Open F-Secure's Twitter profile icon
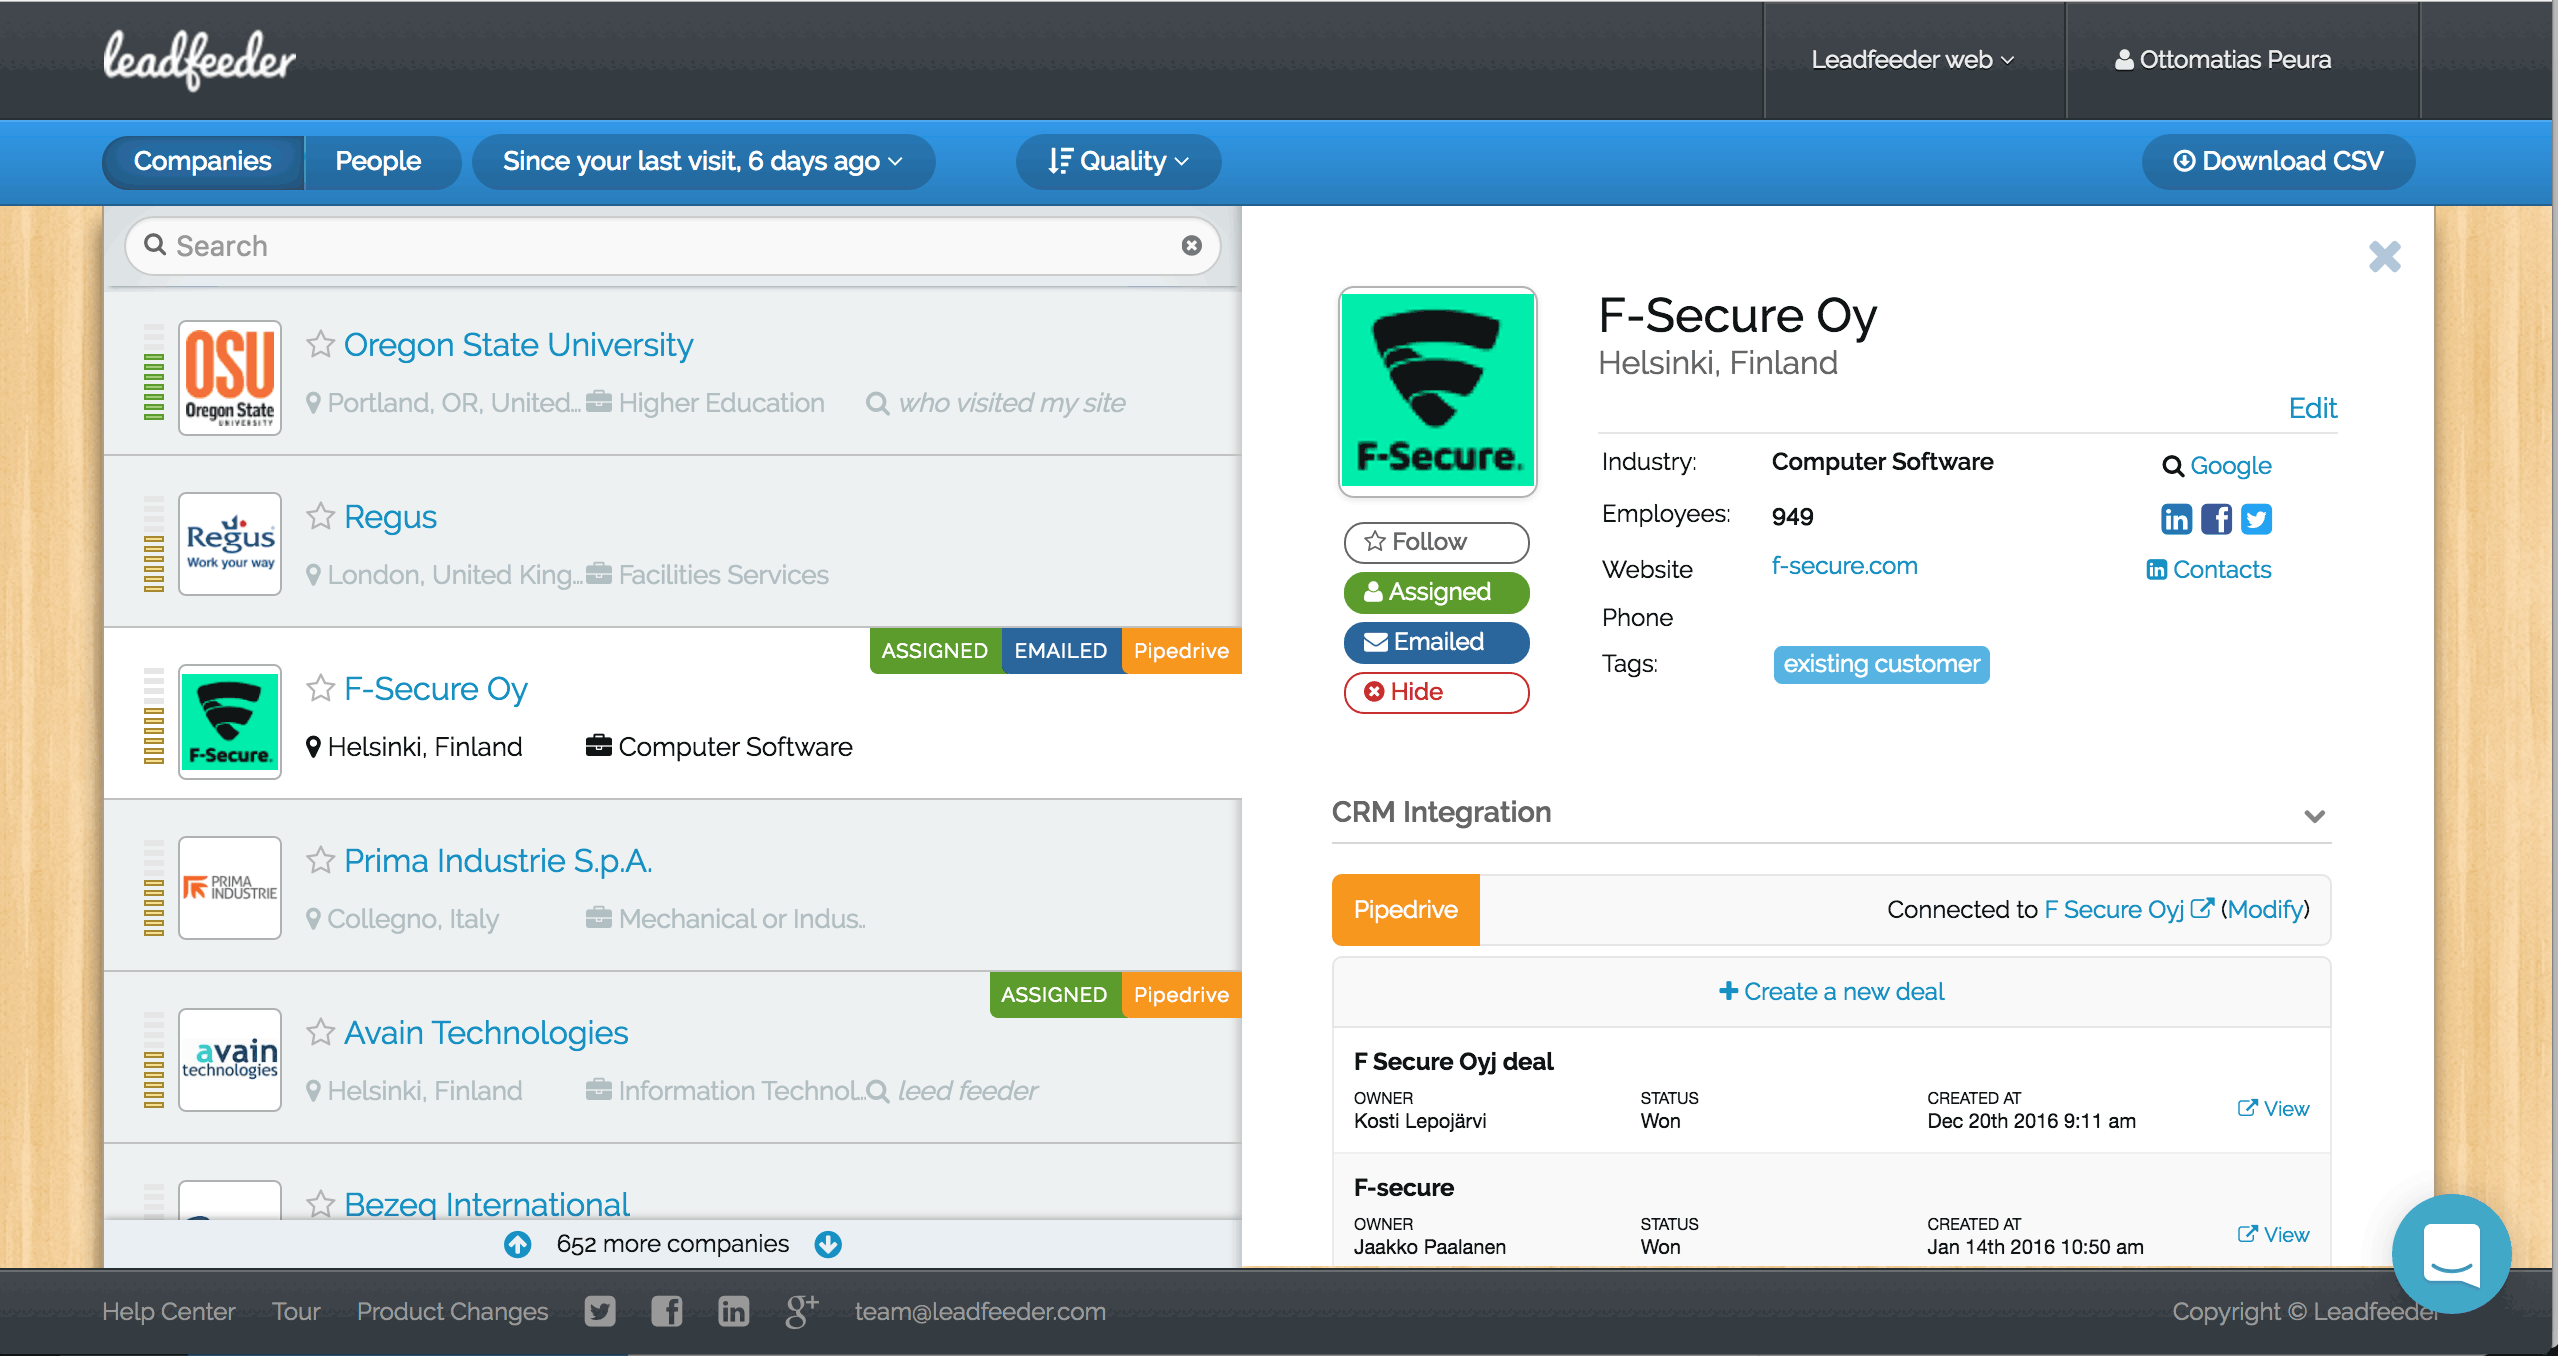This screenshot has height=1356, width=2558. coord(2256,518)
